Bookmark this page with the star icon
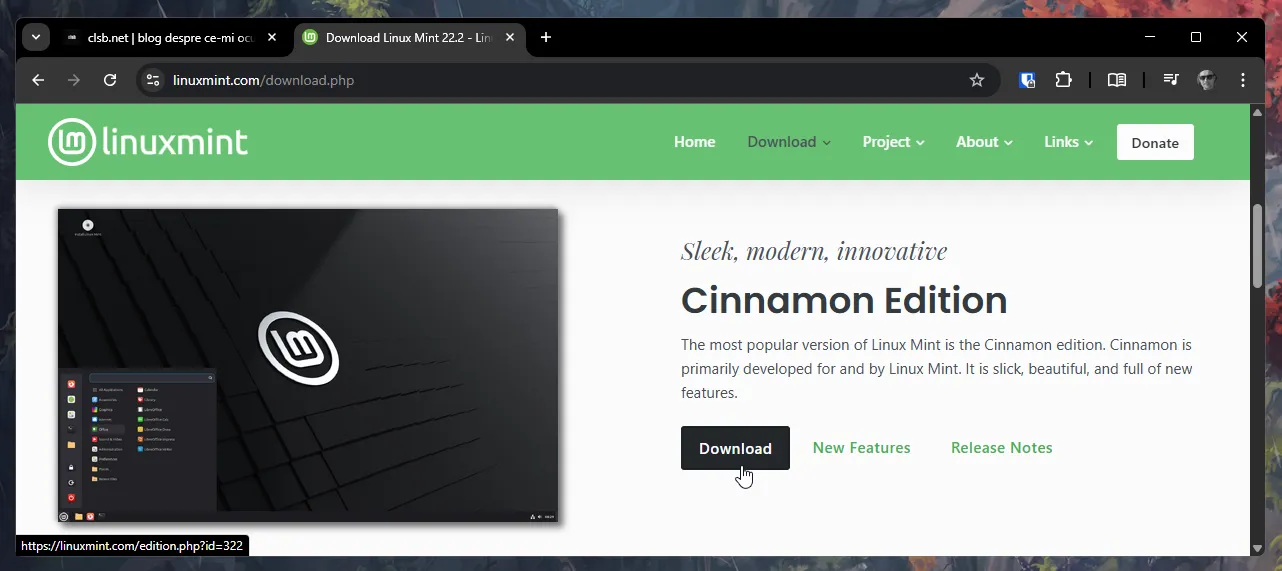Viewport: 1282px width, 571px height. click(x=977, y=80)
